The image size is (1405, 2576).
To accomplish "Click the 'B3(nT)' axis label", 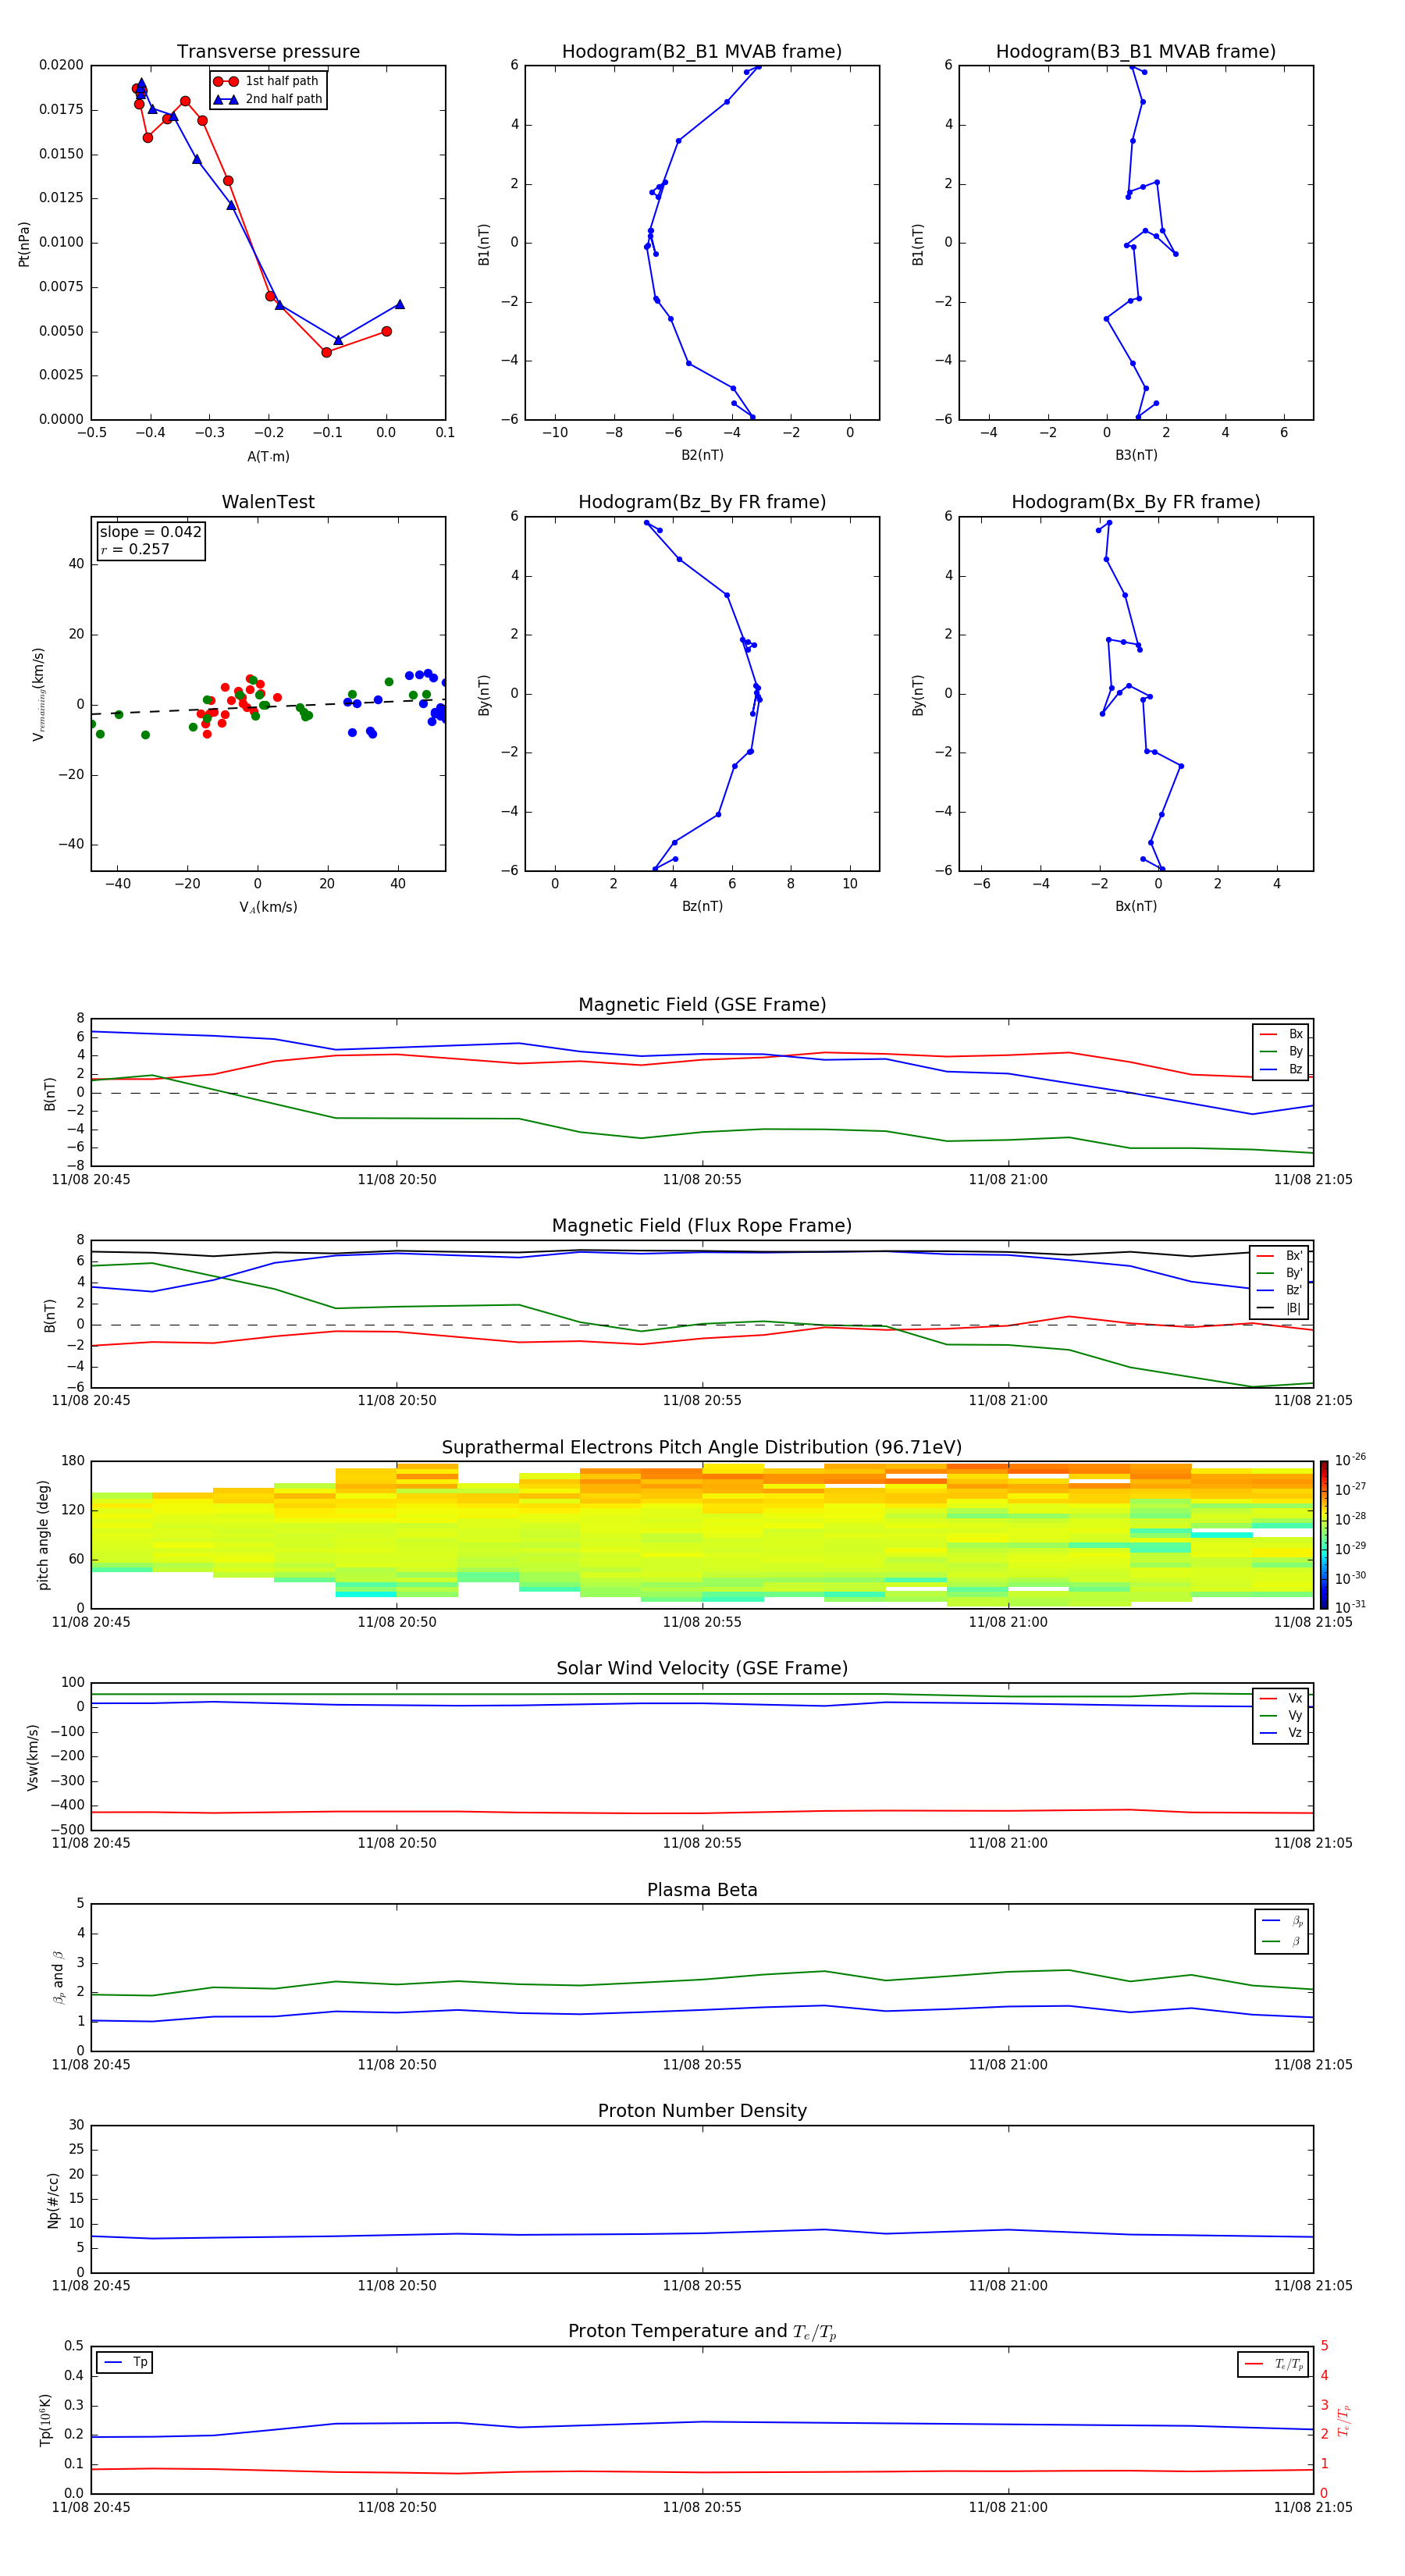I will 1136,455.
